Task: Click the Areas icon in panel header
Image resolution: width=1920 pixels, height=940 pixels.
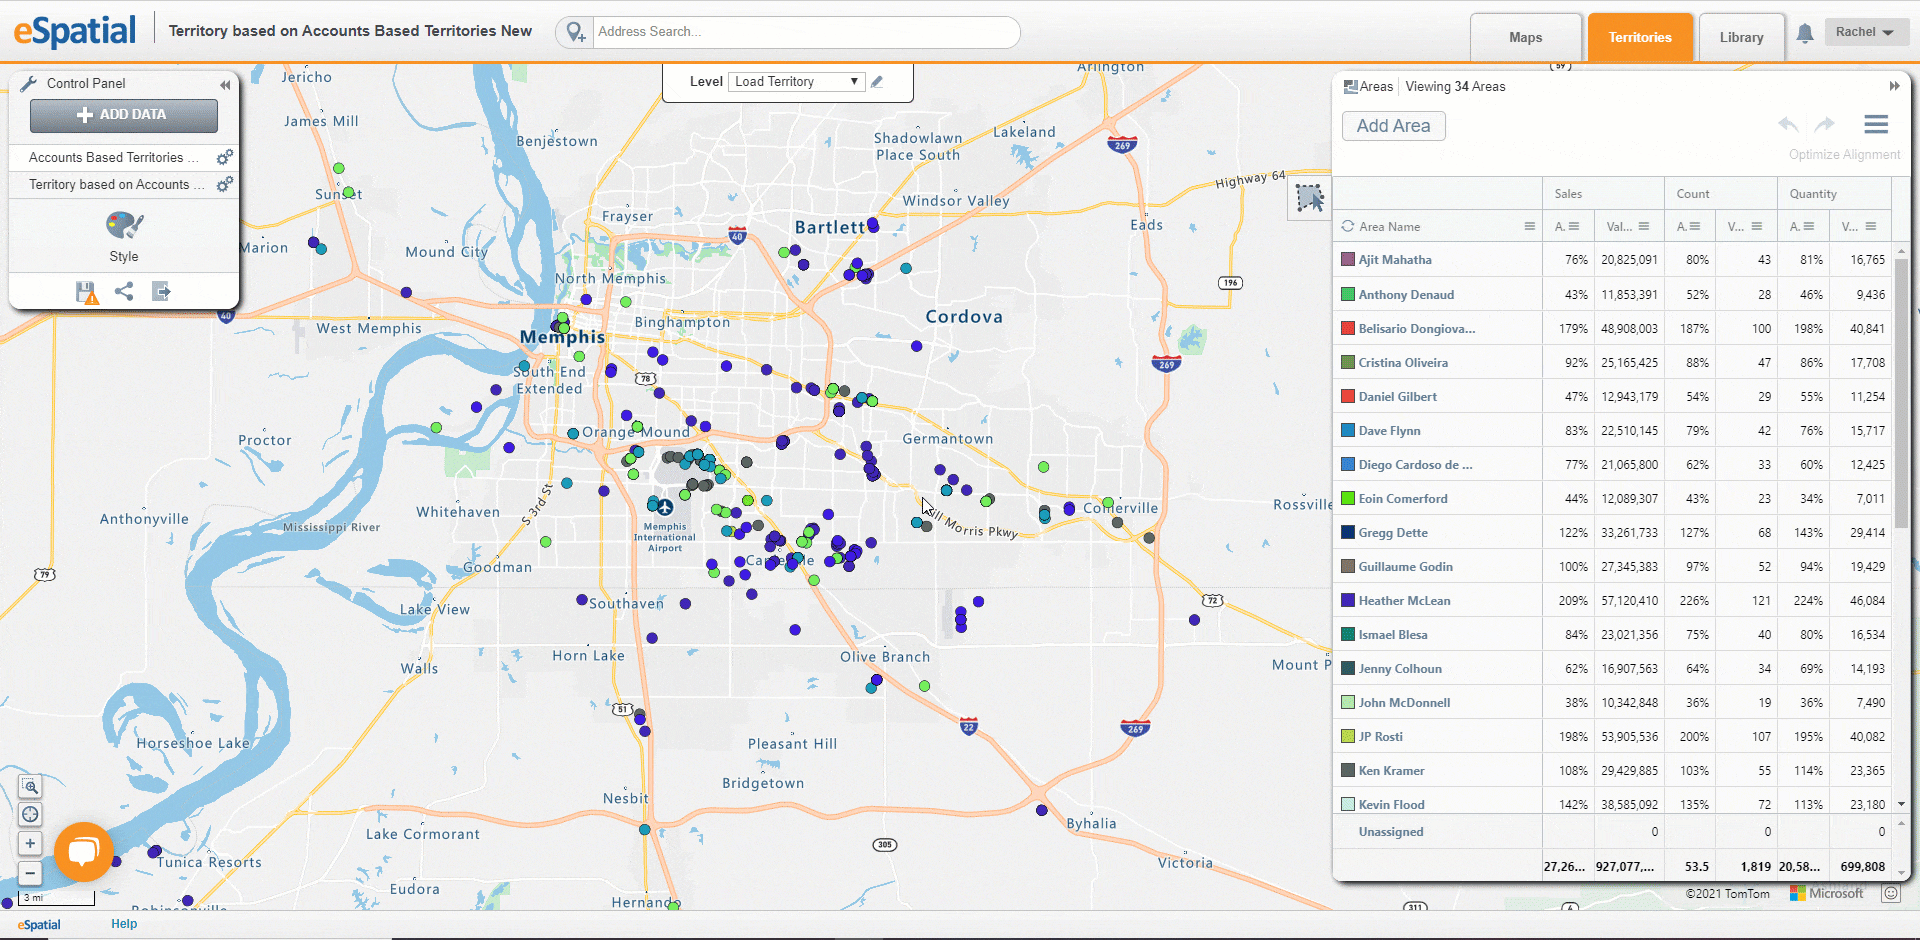Action: pos(1350,87)
